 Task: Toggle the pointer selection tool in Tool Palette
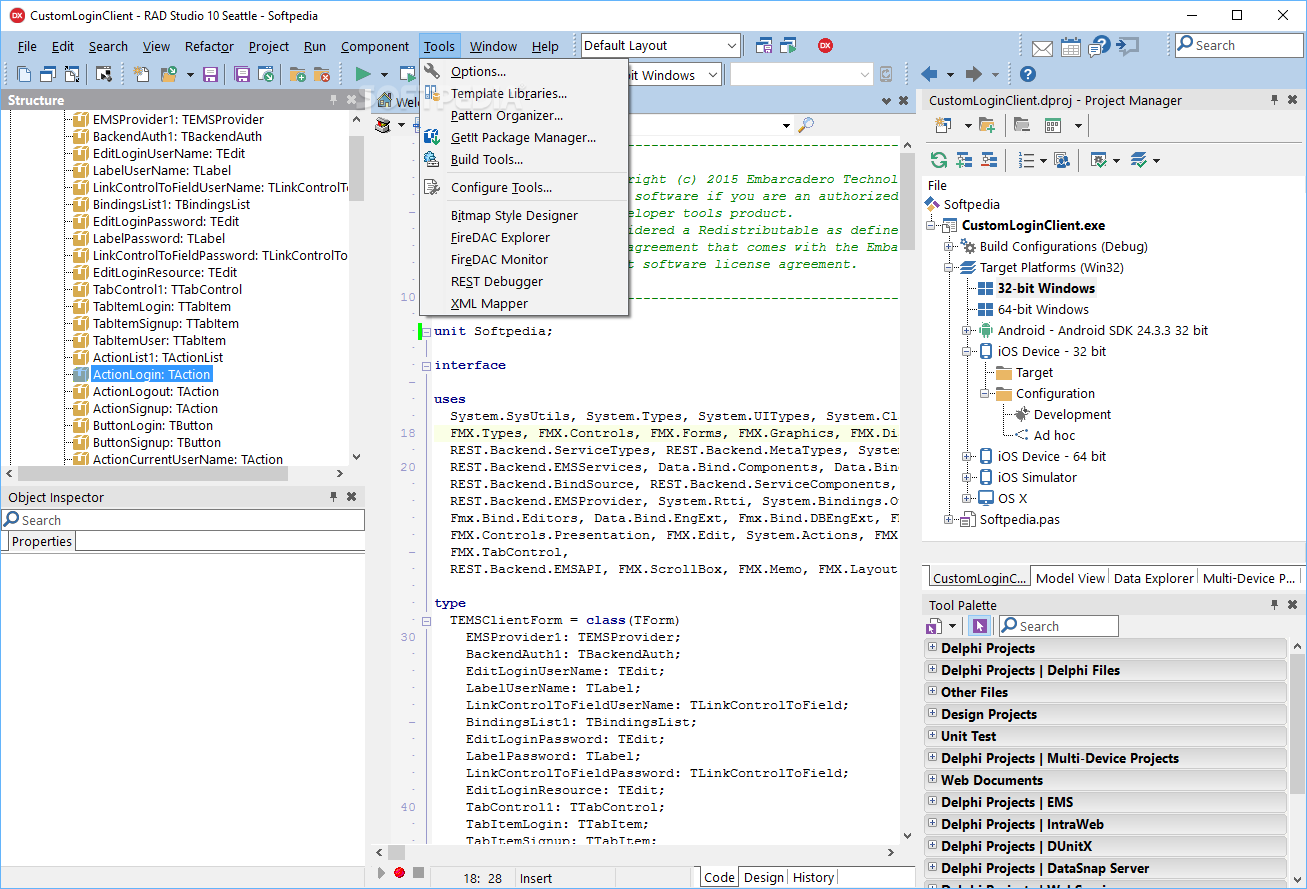[x=979, y=626]
